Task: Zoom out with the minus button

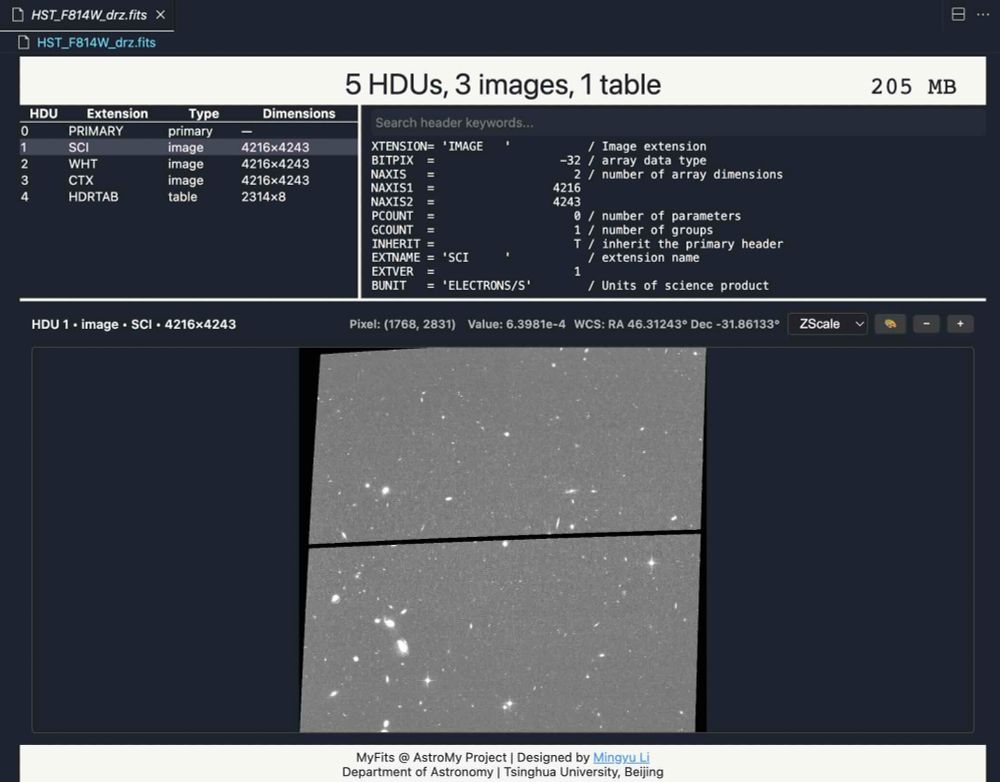Action: (926, 324)
